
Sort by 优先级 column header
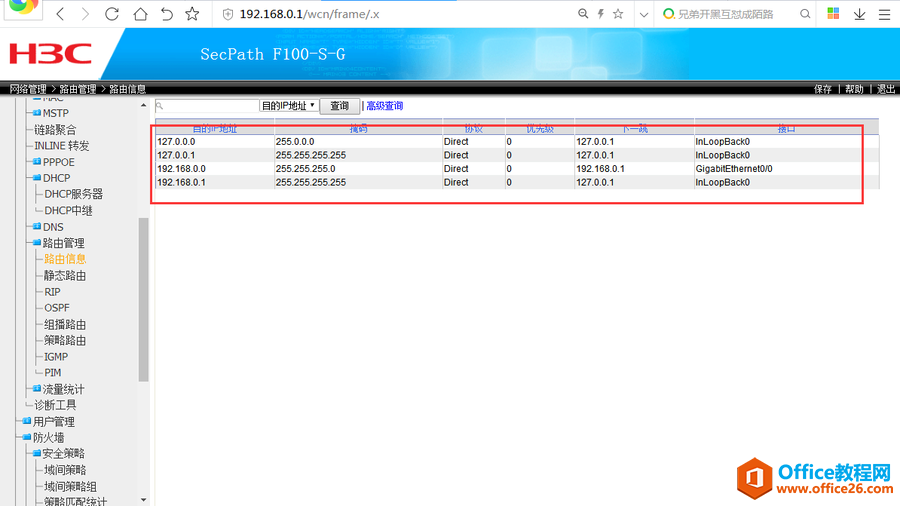(x=540, y=129)
